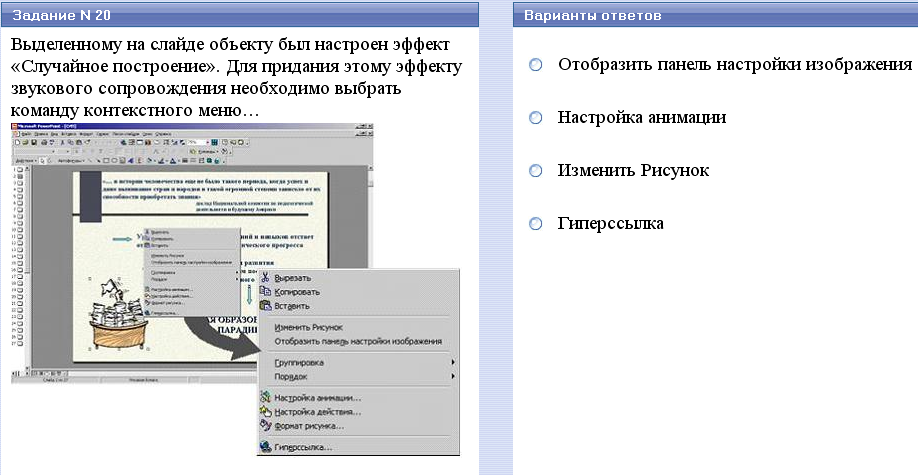
Task: Select the Rectangle tool on drawing toolbar
Action: pyautogui.click(x=106, y=160)
